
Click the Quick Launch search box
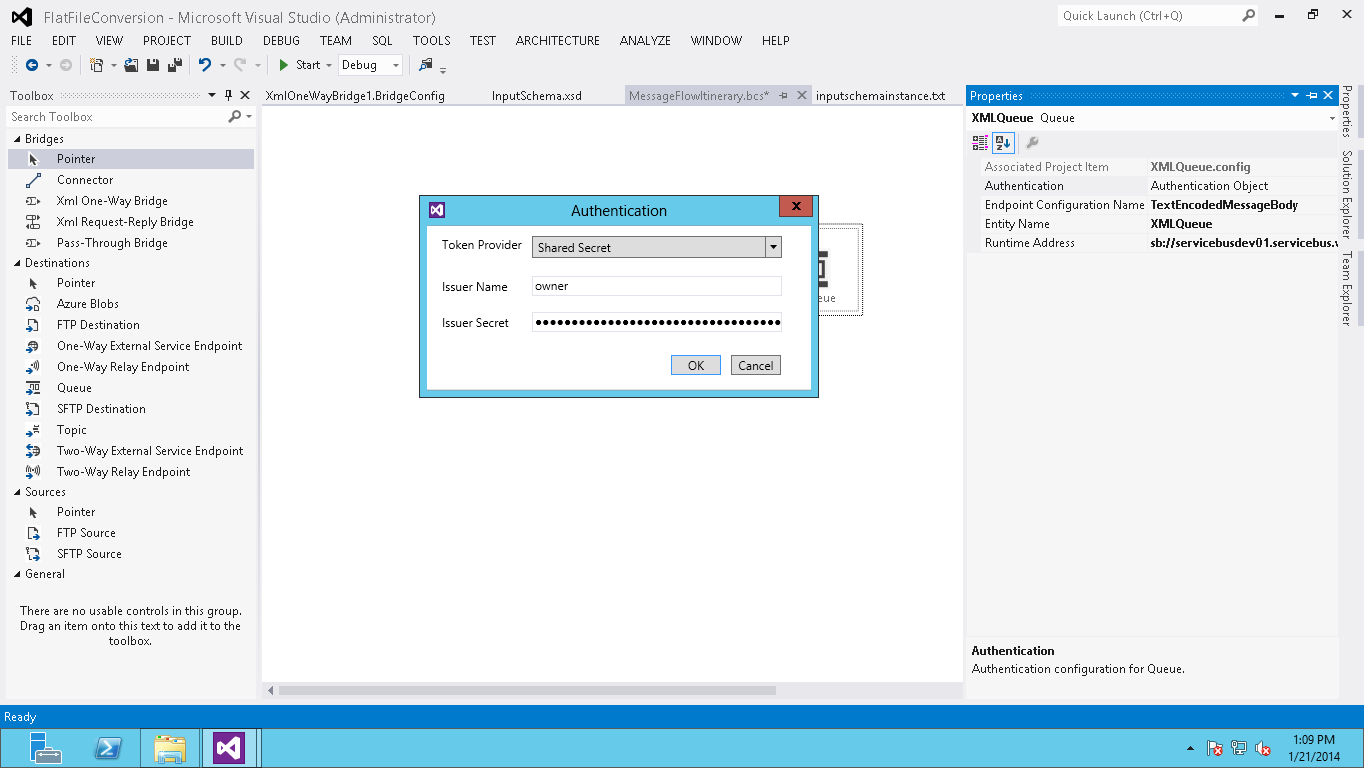click(x=1149, y=16)
